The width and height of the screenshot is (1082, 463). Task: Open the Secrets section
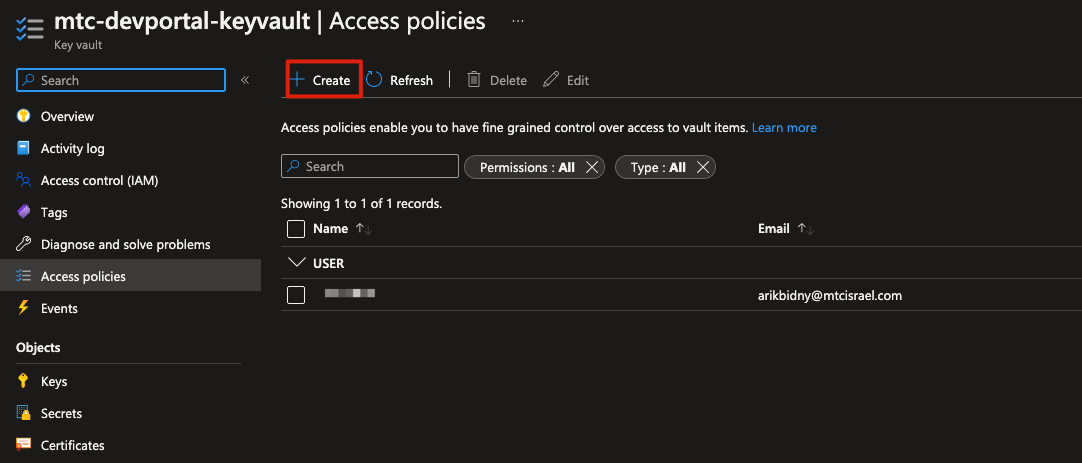click(x=61, y=413)
